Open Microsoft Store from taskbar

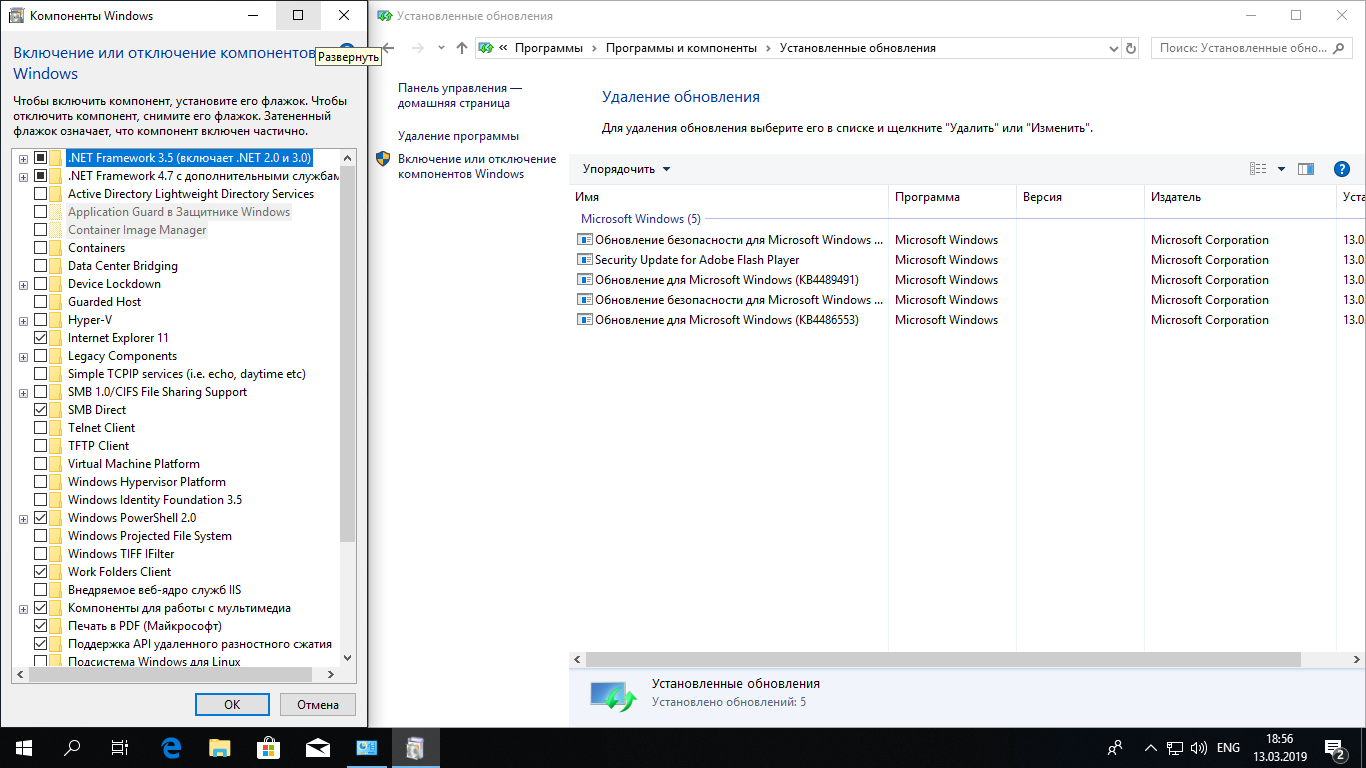(269, 747)
